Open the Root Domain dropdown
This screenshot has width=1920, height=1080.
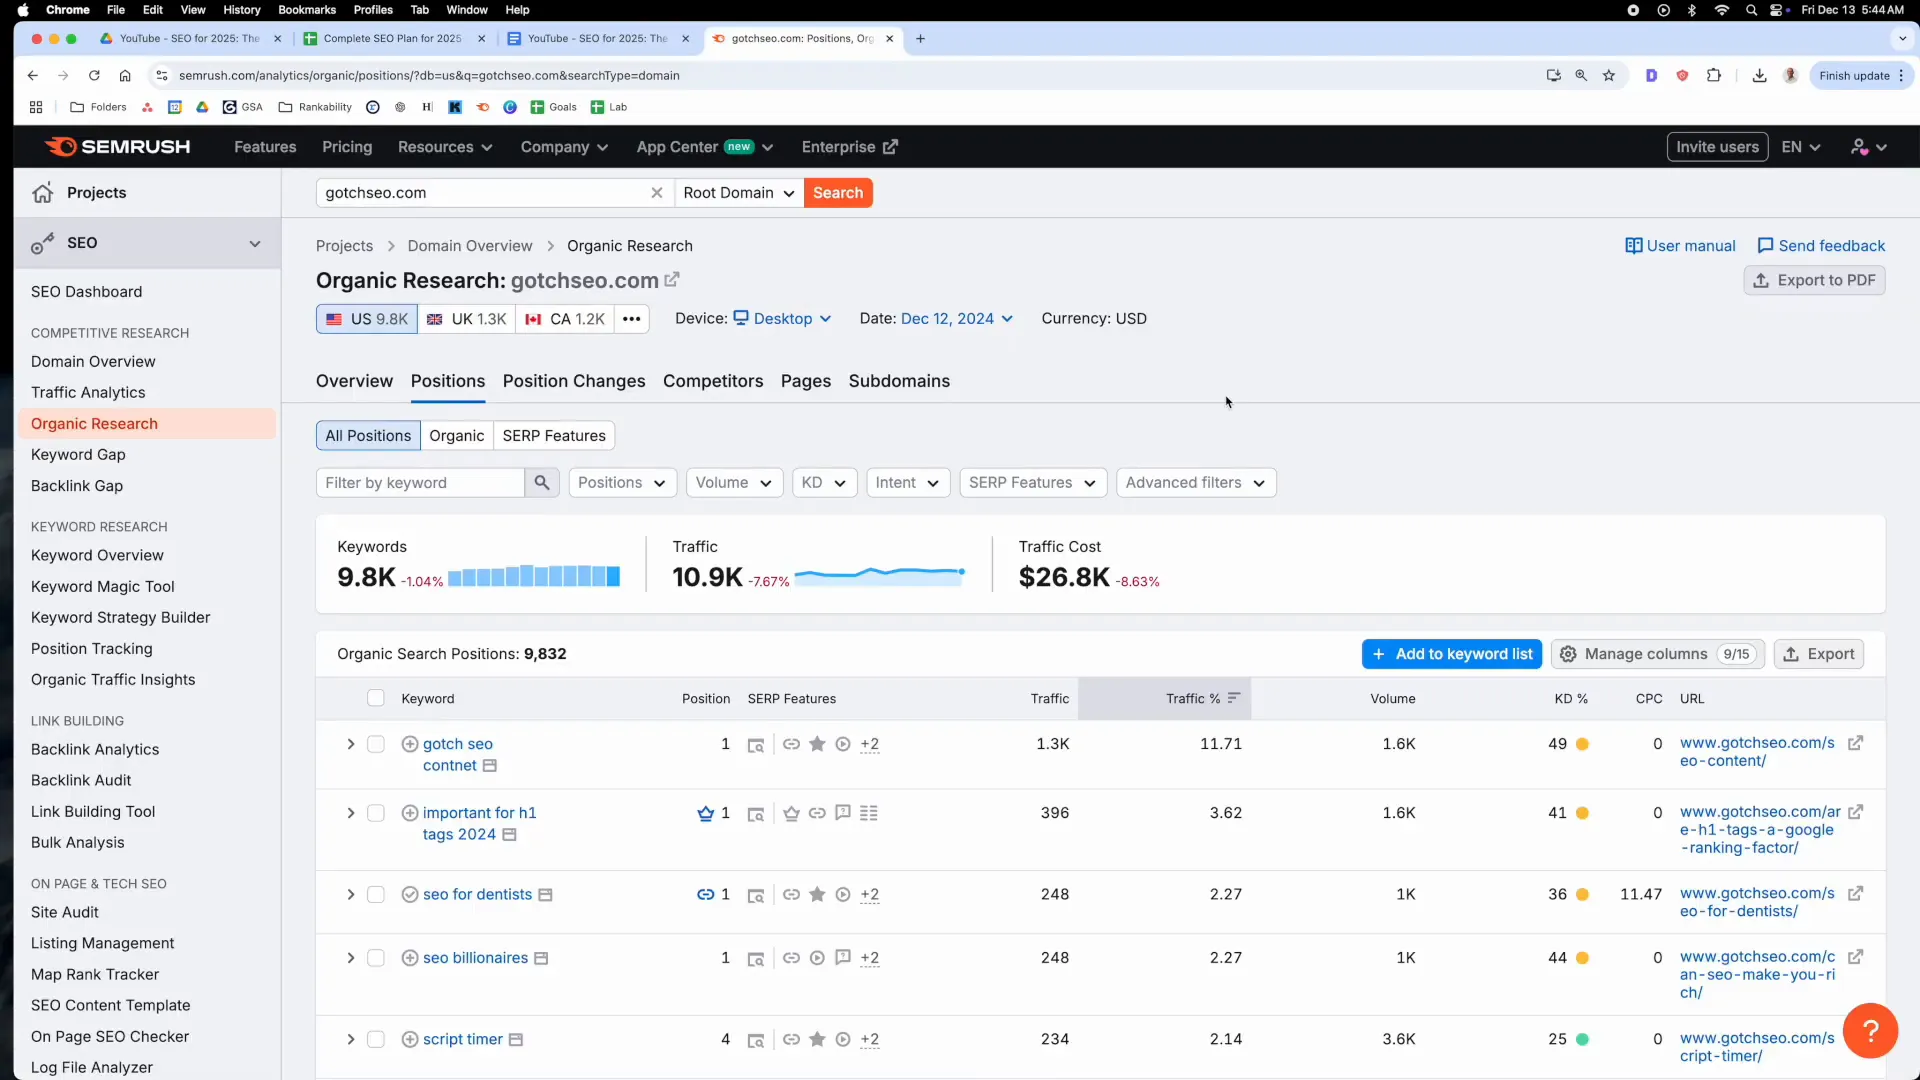click(739, 193)
